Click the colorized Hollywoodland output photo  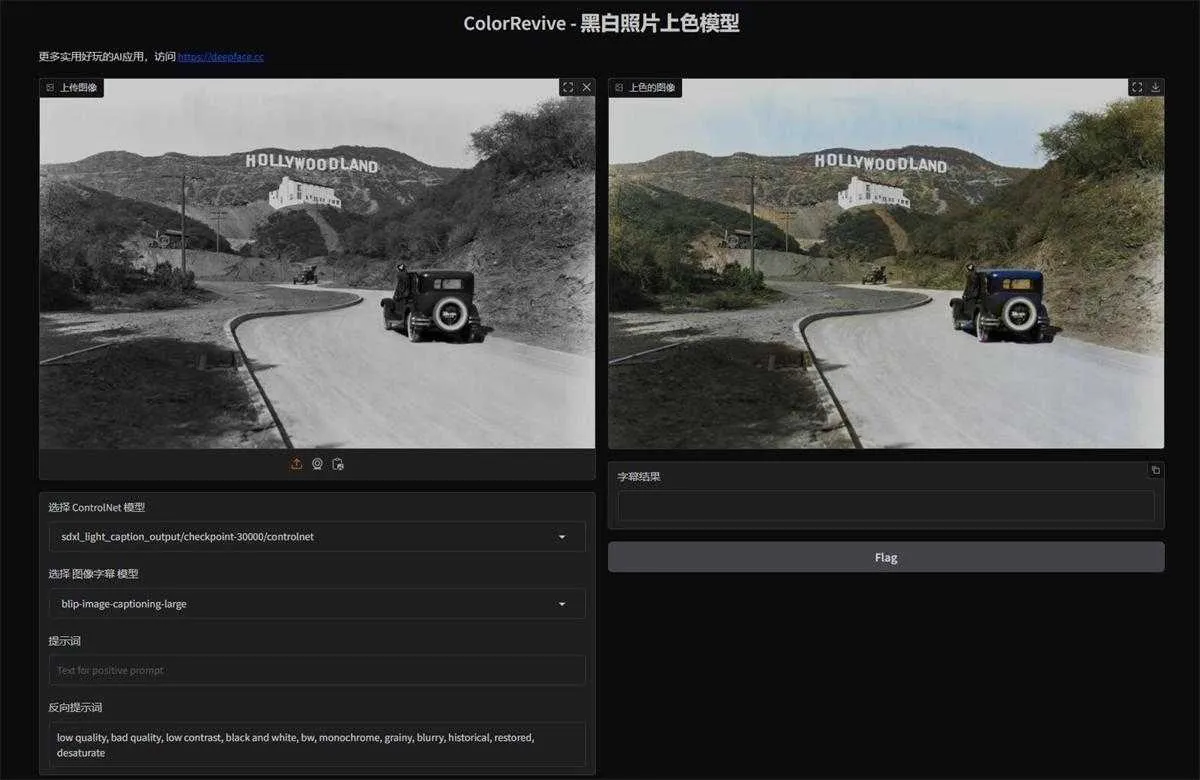click(x=886, y=264)
